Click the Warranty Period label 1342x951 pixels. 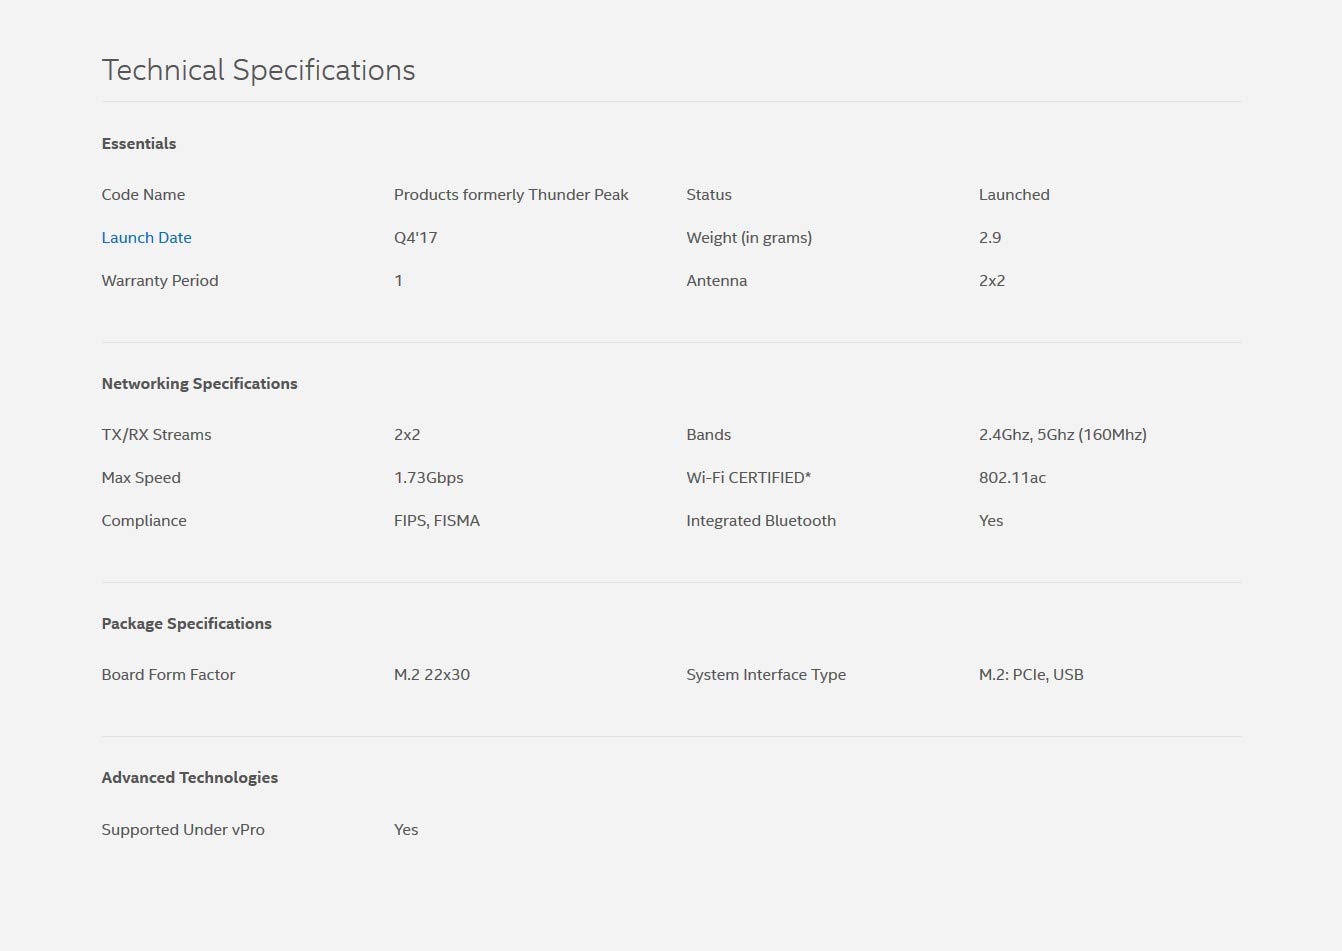pyautogui.click(x=160, y=281)
